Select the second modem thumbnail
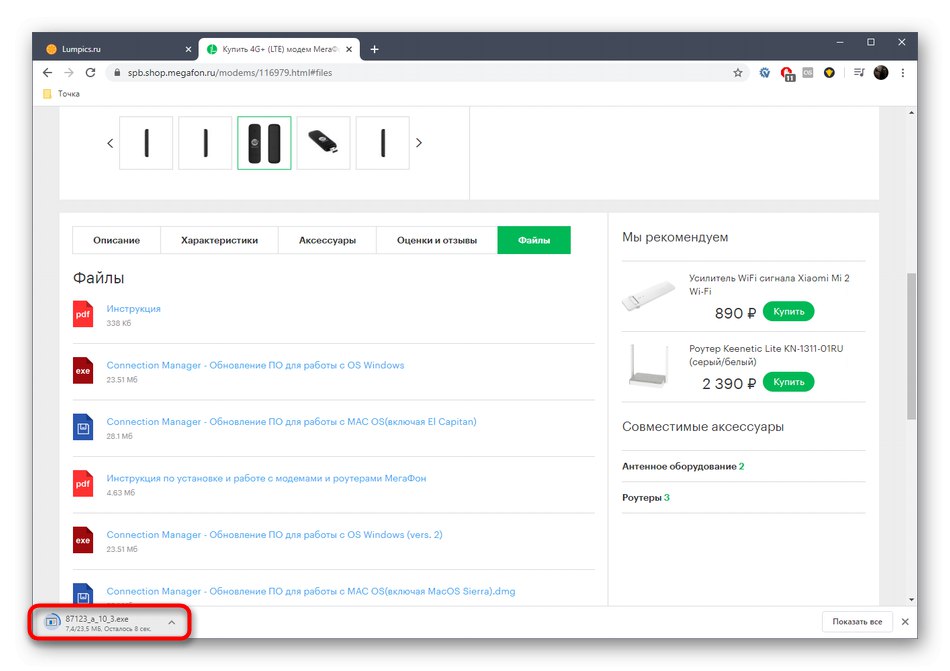 pos(205,143)
